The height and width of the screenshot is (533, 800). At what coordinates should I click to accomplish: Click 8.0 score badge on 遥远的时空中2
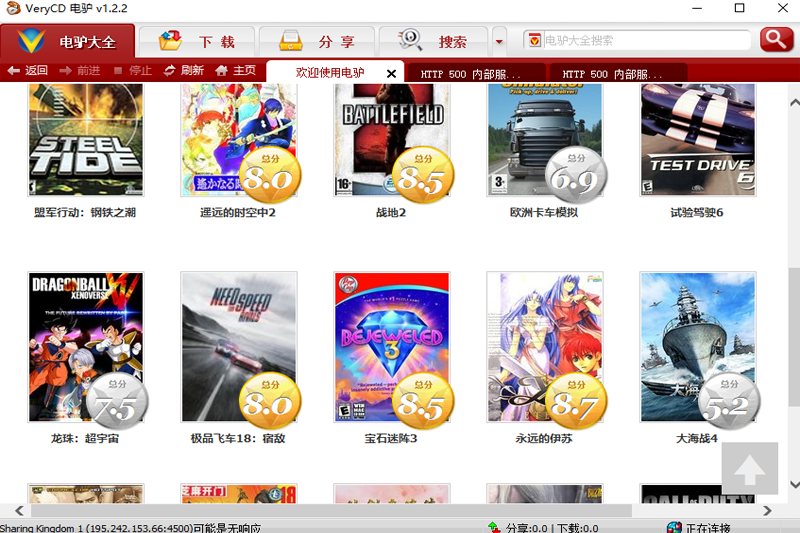click(269, 175)
